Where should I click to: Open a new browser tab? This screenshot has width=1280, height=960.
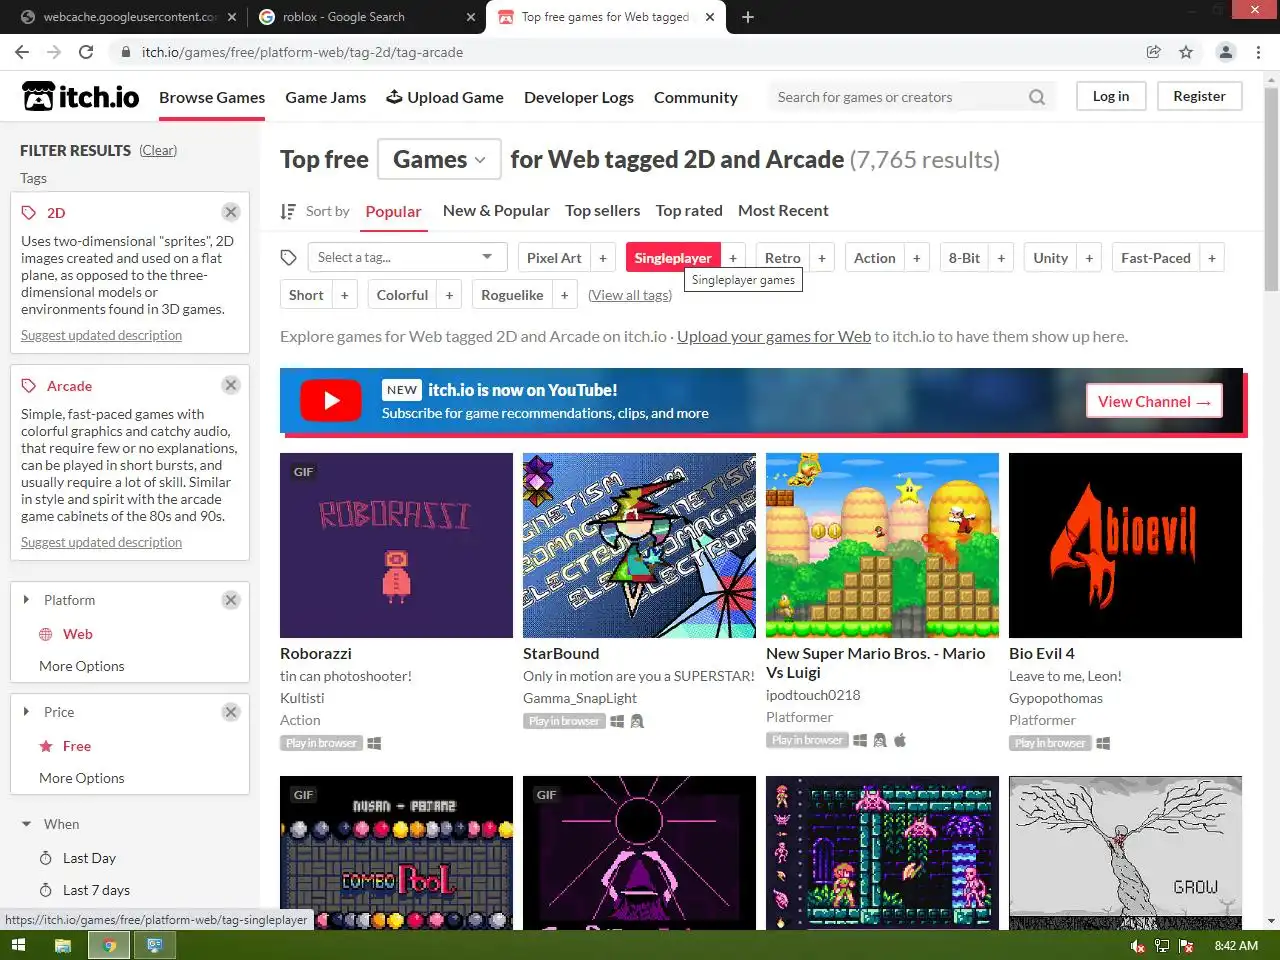point(747,17)
